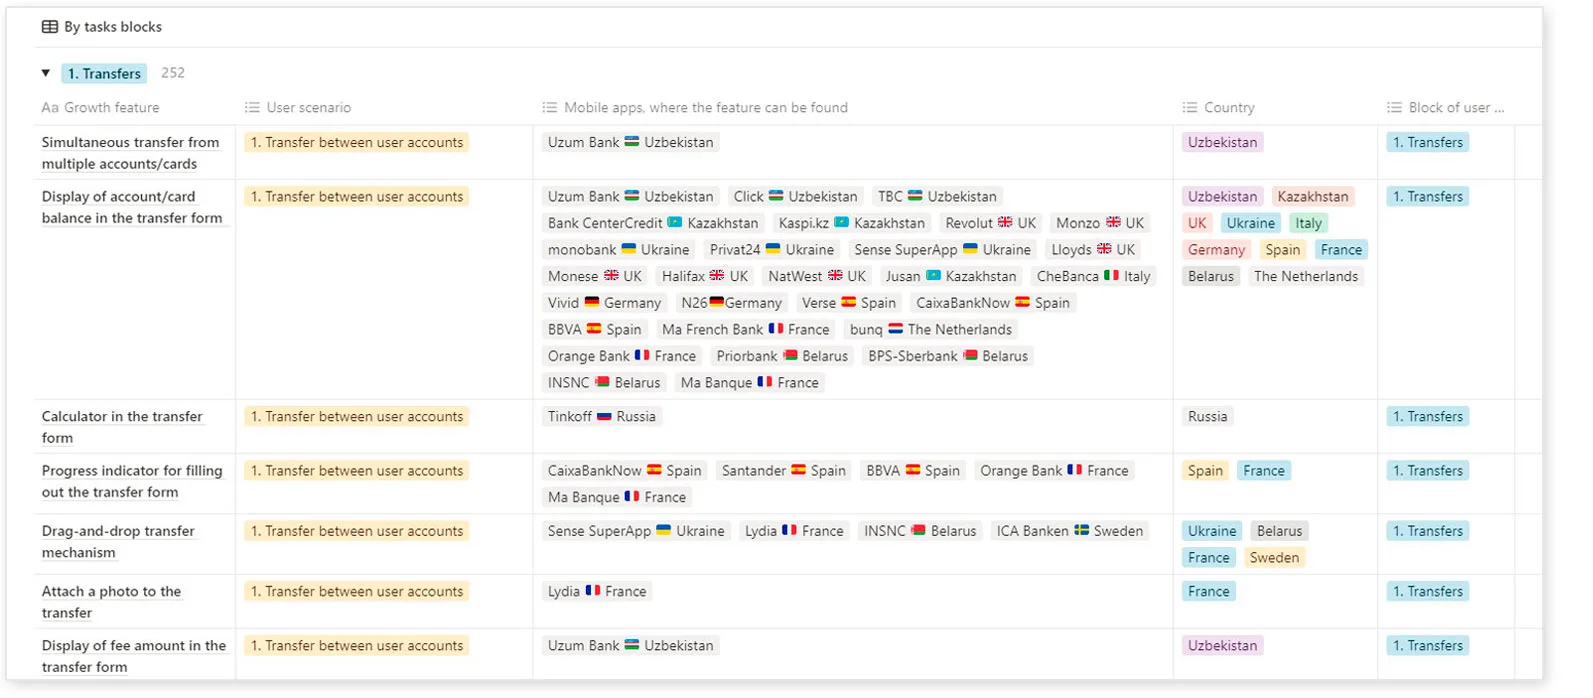Click Vivid Germany app tag
The width and height of the screenshot is (1593, 698).
point(604,303)
